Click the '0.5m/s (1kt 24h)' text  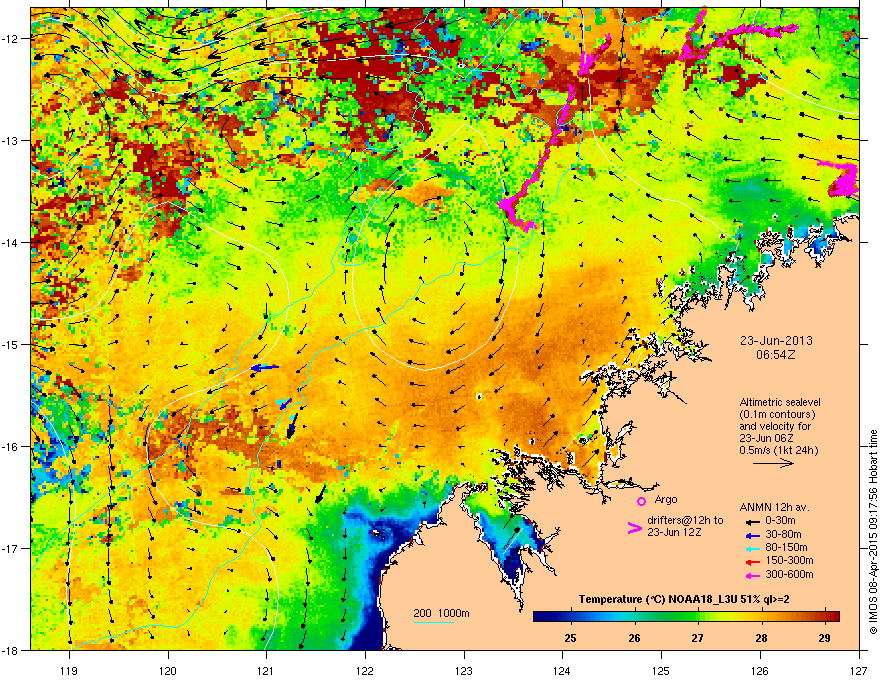[778, 450]
